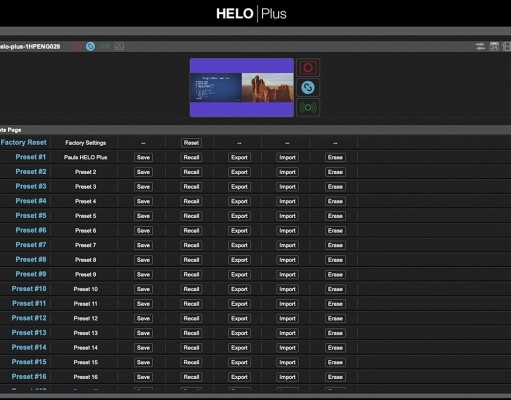This screenshot has height=400, width=511.
Task: Click the device name helo-plus-1HPENG029
Action: [x=30, y=47]
